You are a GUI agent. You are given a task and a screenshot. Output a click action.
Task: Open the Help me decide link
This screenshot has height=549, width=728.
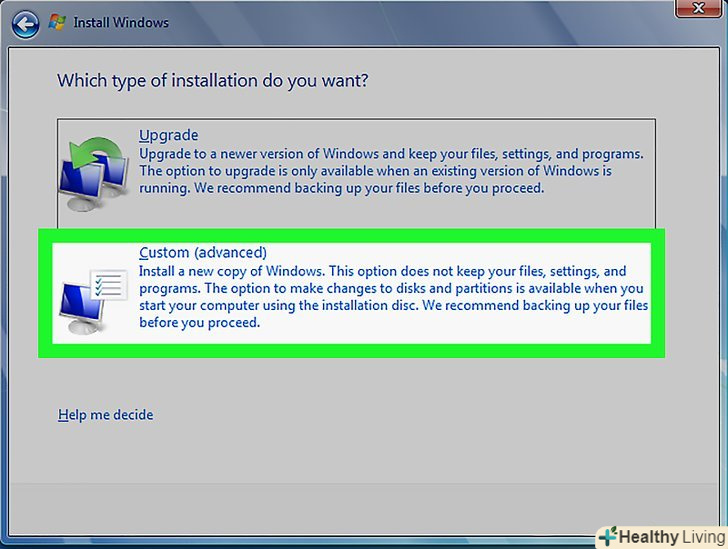pos(105,414)
